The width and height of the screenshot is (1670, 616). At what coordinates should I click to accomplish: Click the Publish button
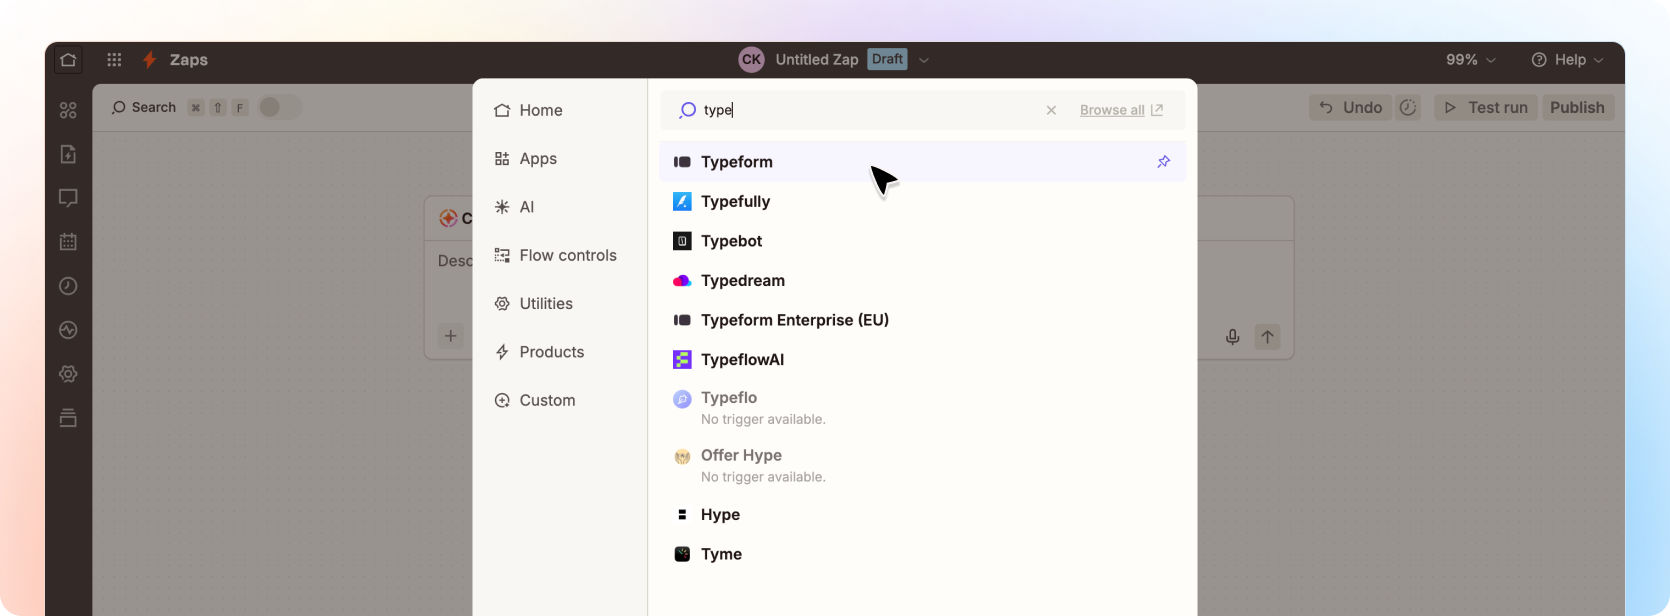click(x=1577, y=108)
